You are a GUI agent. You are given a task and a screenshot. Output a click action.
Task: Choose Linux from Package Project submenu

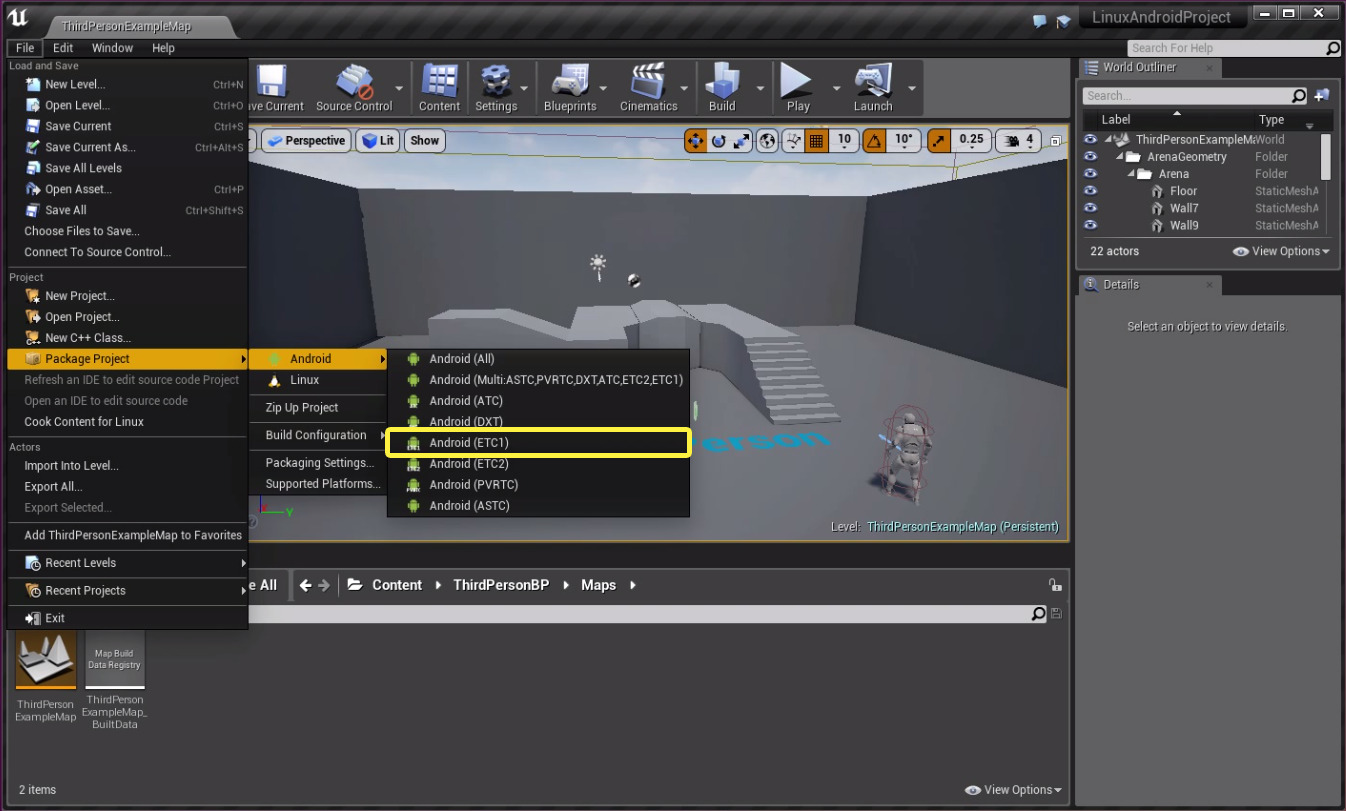304,380
